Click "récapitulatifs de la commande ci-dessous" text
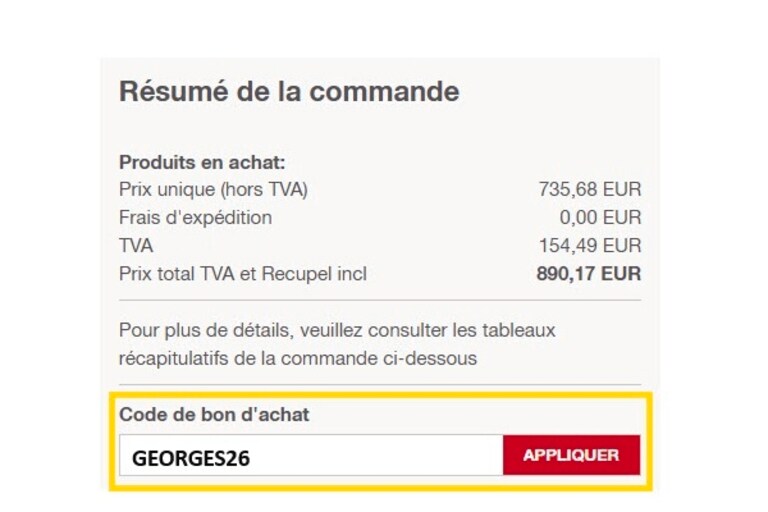This screenshot has width=768, height=512. point(298,357)
